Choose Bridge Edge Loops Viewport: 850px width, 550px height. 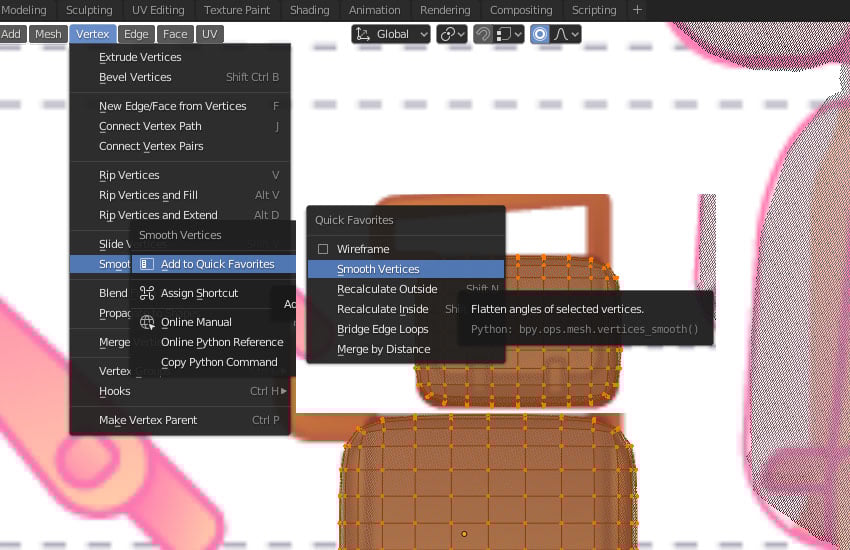(x=383, y=329)
